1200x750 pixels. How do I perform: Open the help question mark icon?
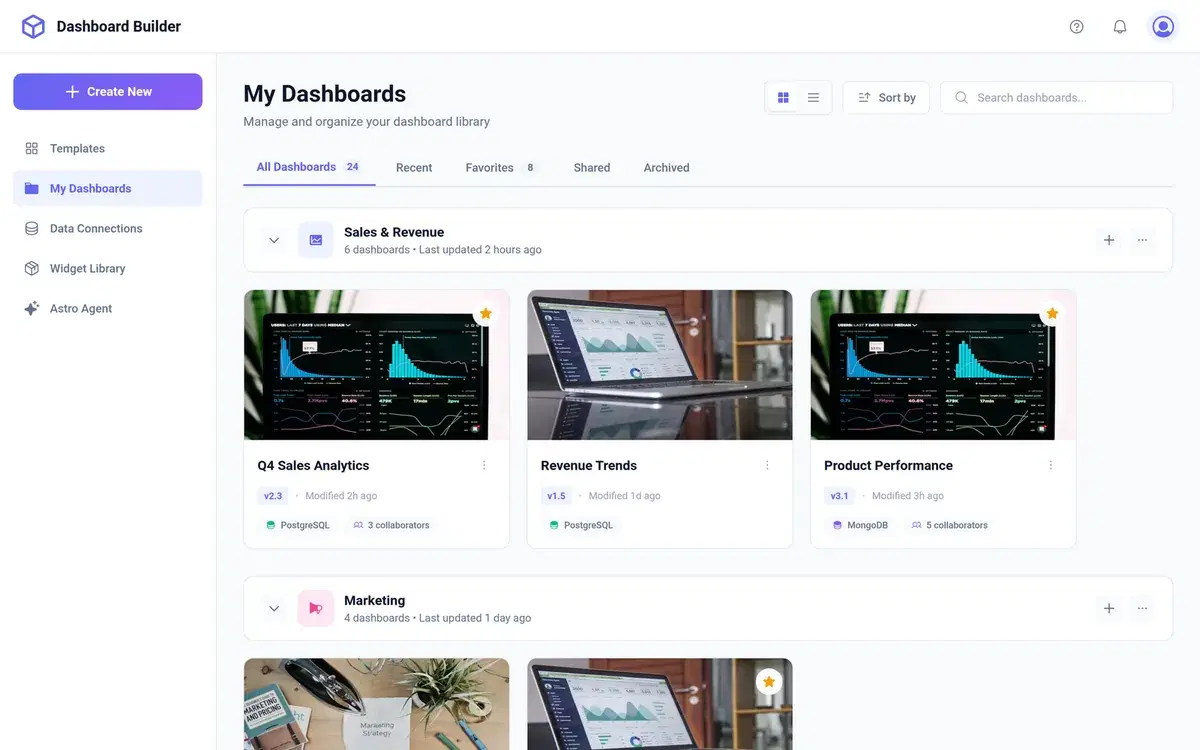(1076, 27)
